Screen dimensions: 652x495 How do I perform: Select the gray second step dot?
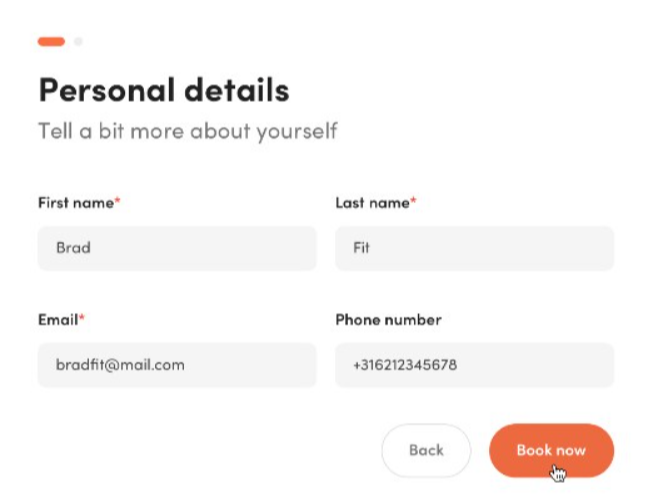[x=78, y=42]
